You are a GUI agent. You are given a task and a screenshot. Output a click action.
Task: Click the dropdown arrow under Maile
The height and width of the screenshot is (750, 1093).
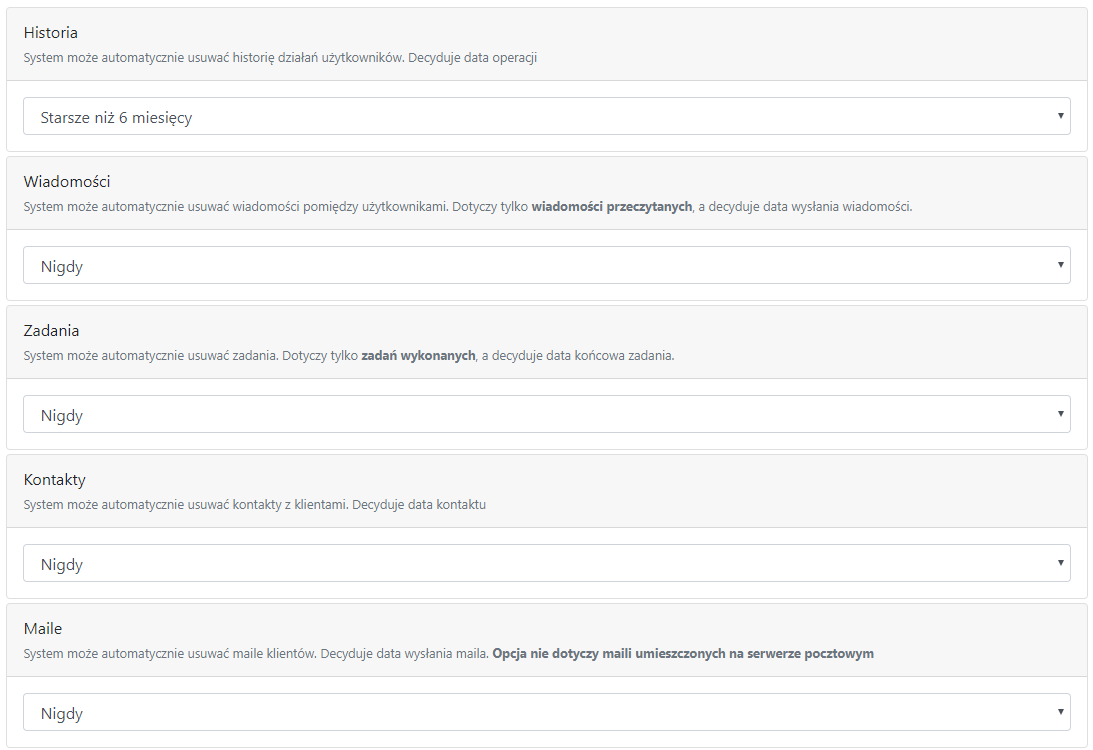click(x=1060, y=712)
